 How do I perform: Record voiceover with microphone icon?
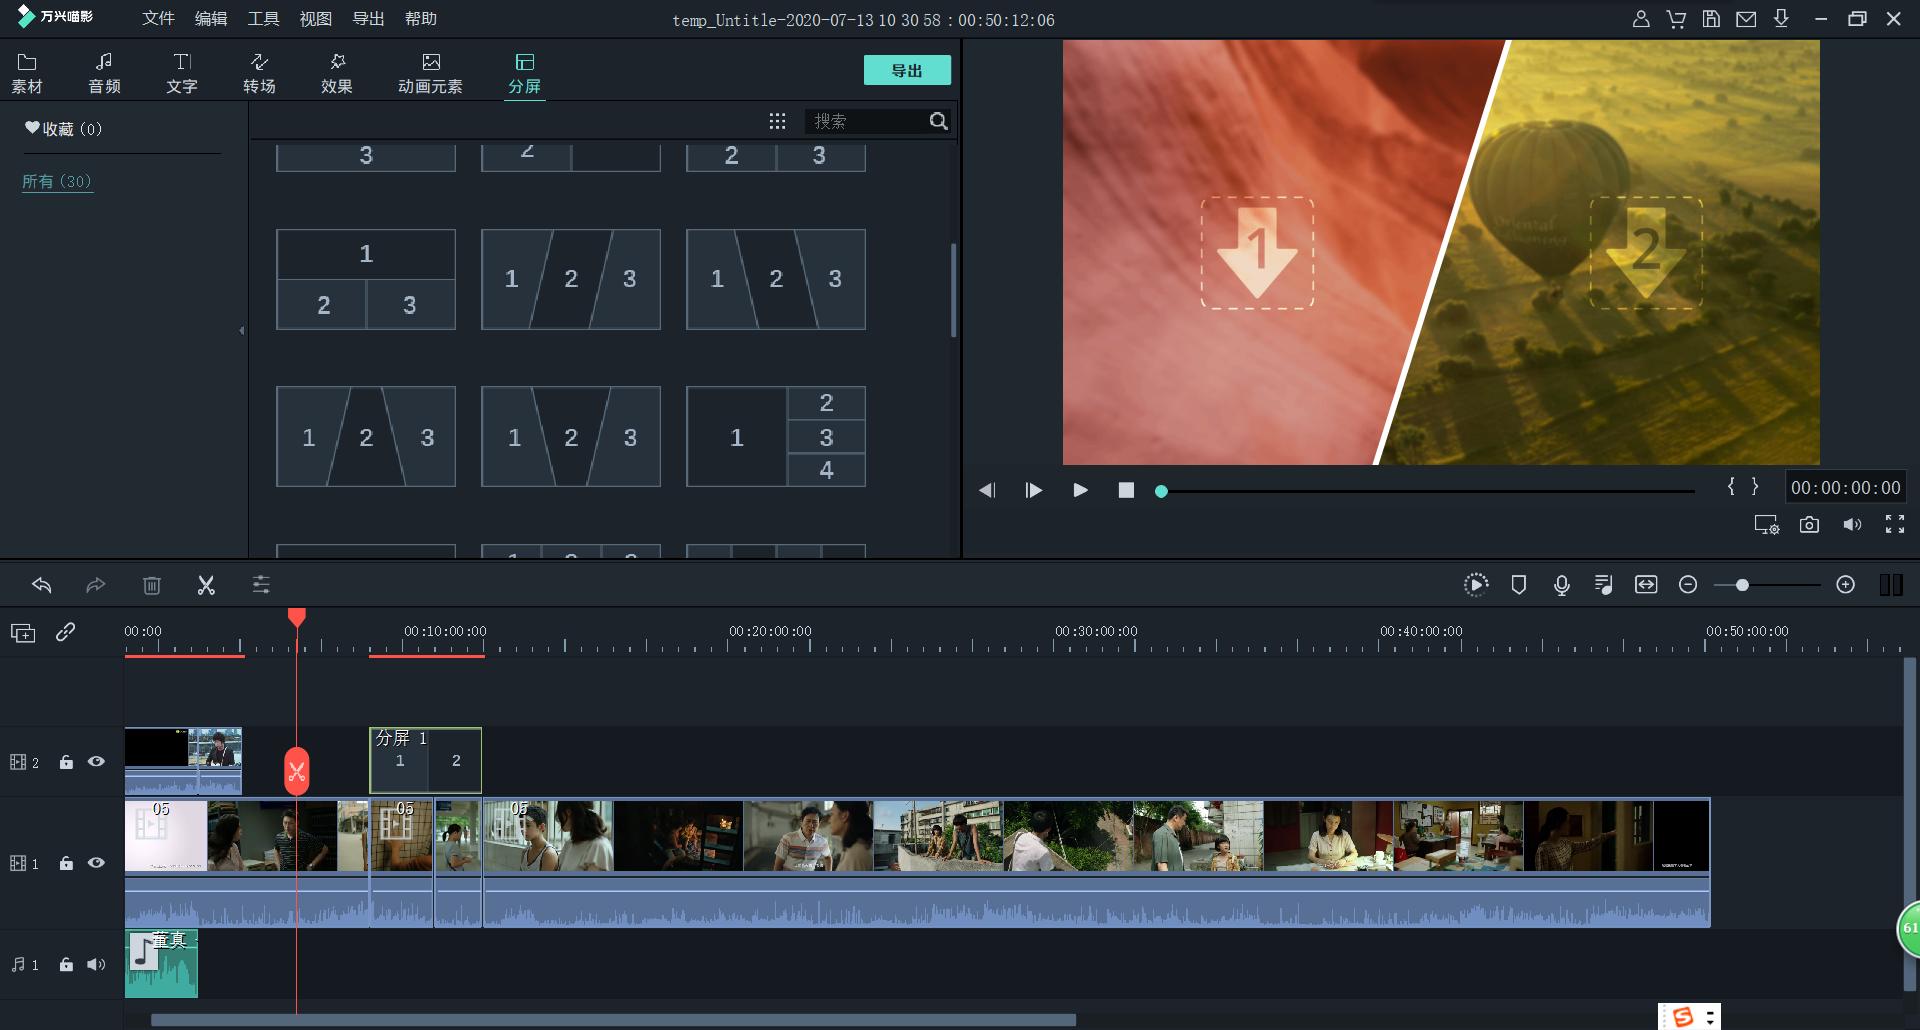coord(1562,585)
